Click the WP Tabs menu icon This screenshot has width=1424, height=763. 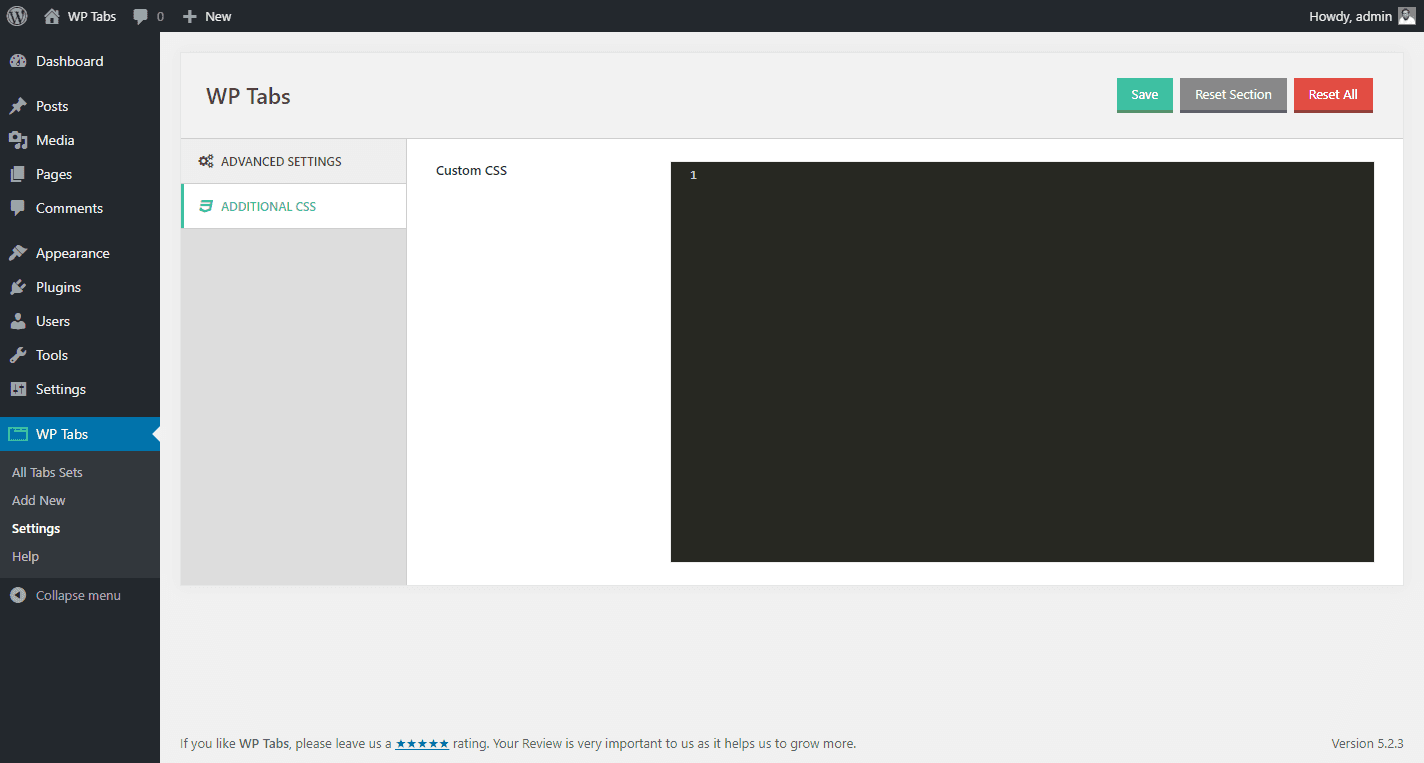coord(18,434)
